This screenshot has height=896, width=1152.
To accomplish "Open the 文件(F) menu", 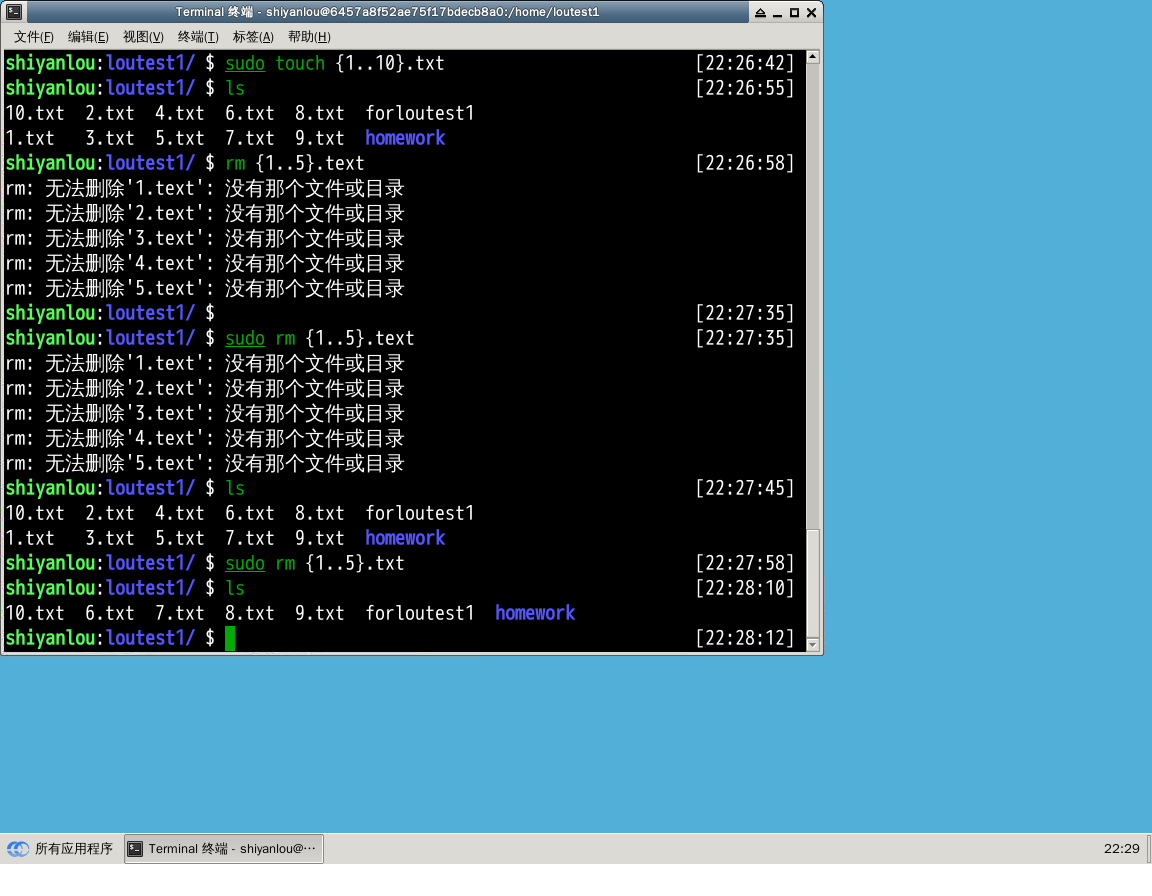I will tap(33, 37).
